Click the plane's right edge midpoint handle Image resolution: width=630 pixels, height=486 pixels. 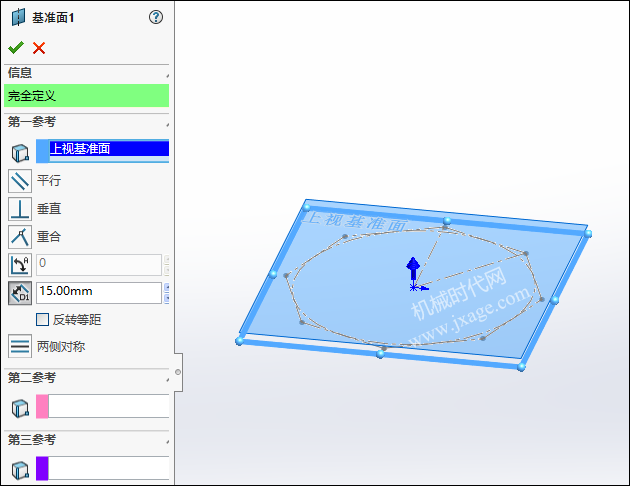555,300
